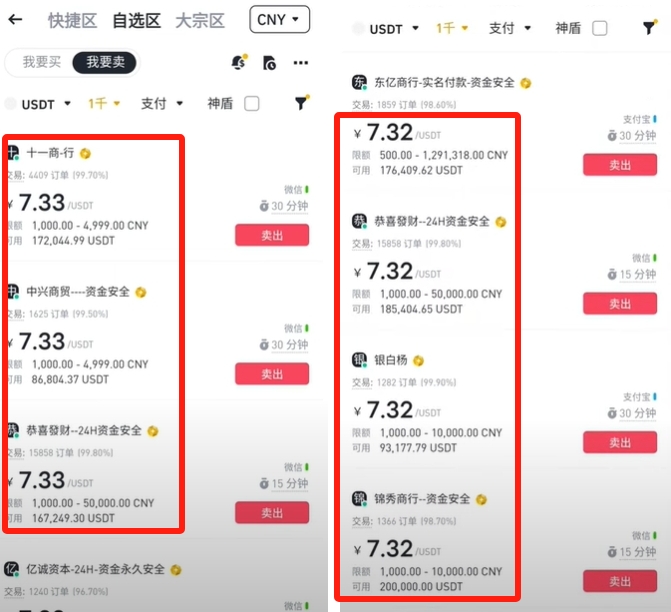Expand the USDT coin dropdown on left
The height and width of the screenshot is (612, 671).
tap(45, 104)
